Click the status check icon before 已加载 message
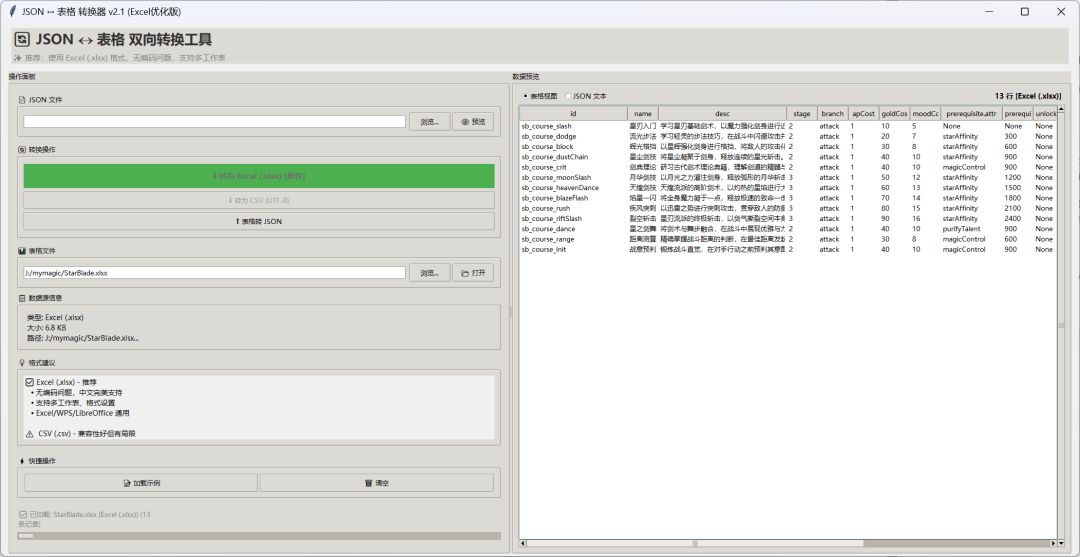 pyautogui.click(x=23, y=514)
